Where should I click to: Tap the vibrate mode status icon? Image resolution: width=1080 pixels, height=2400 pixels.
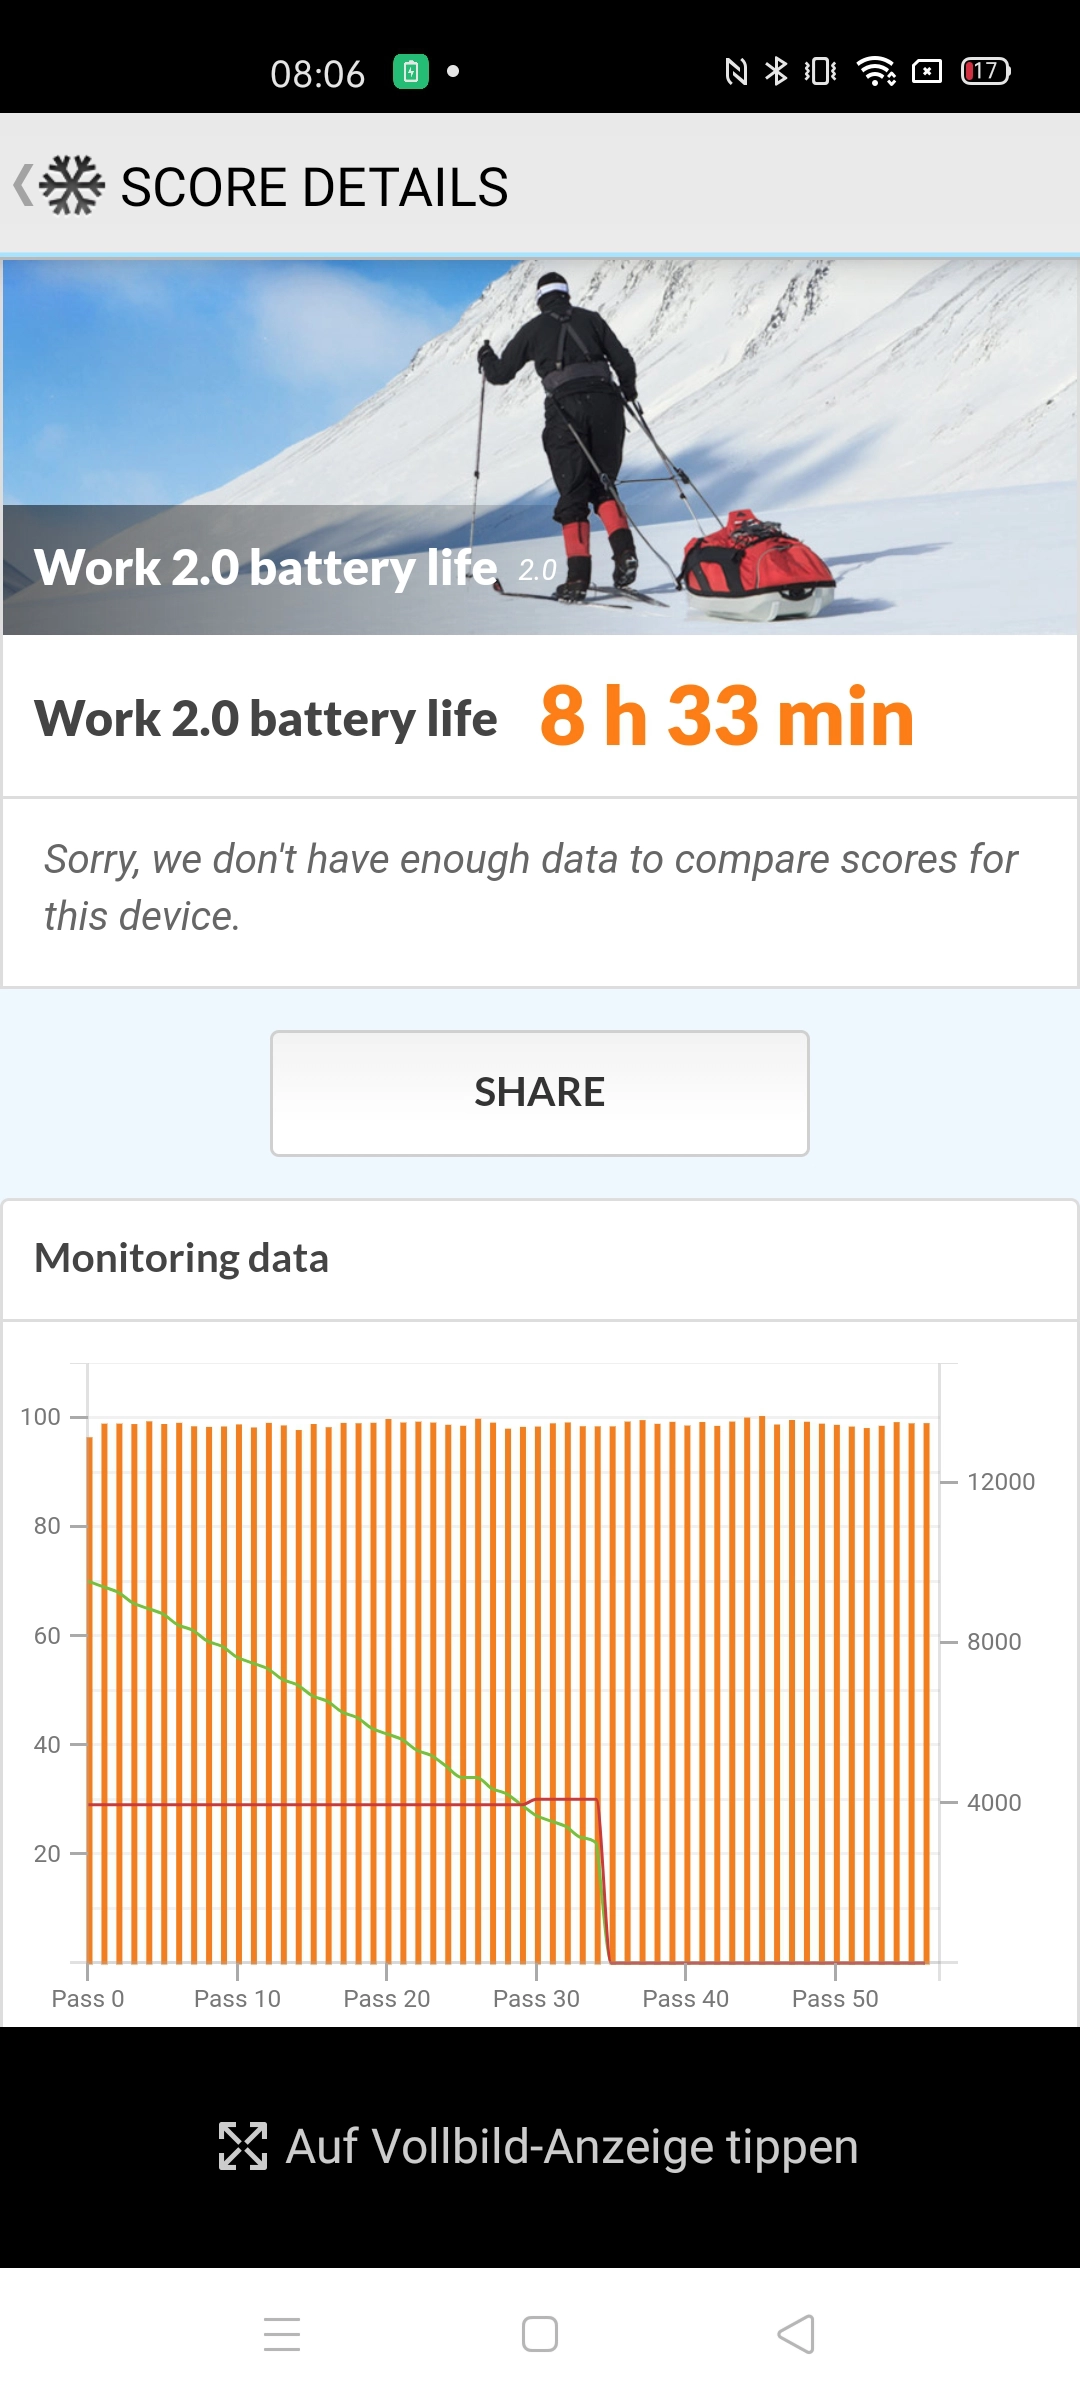[x=820, y=71]
